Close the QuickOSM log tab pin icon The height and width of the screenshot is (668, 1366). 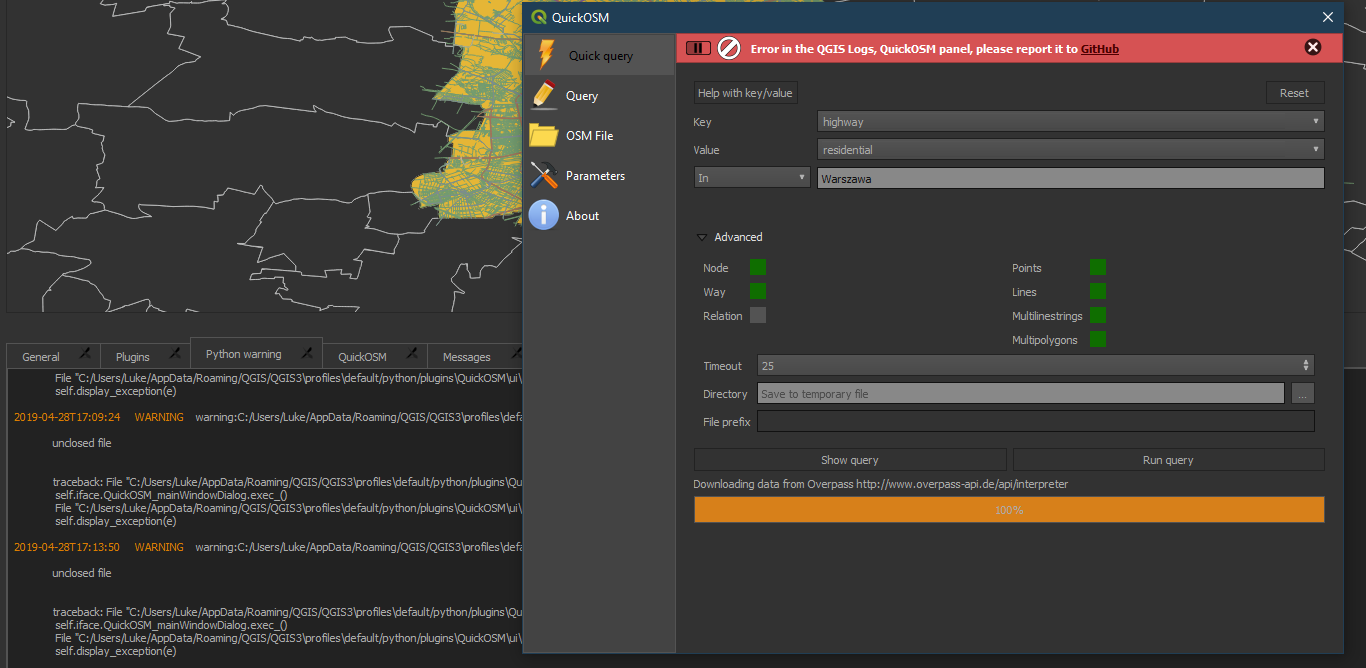(411, 354)
